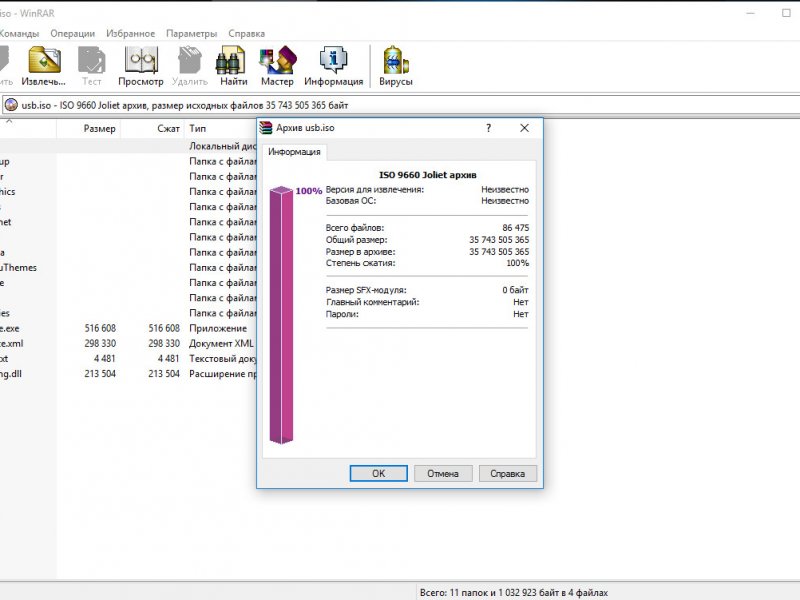Launch the Найти search tool
Screen dimensions: 800x600
click(233, 66)
